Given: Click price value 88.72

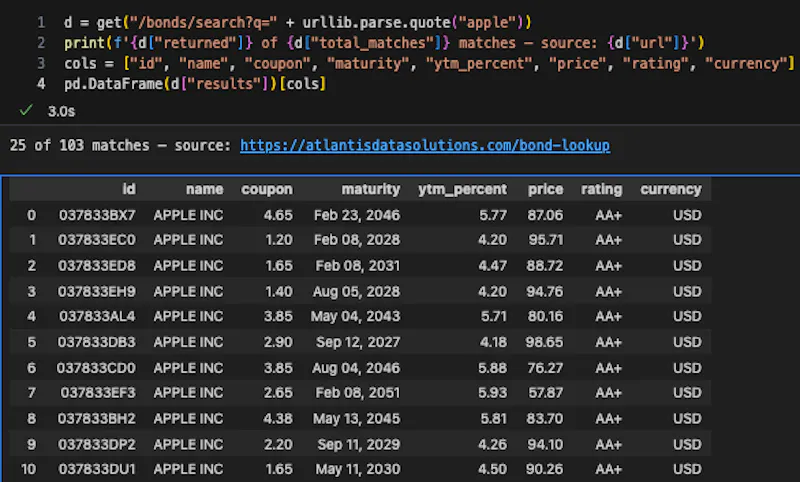Looking at the screenshot, I should click(545, 266).
